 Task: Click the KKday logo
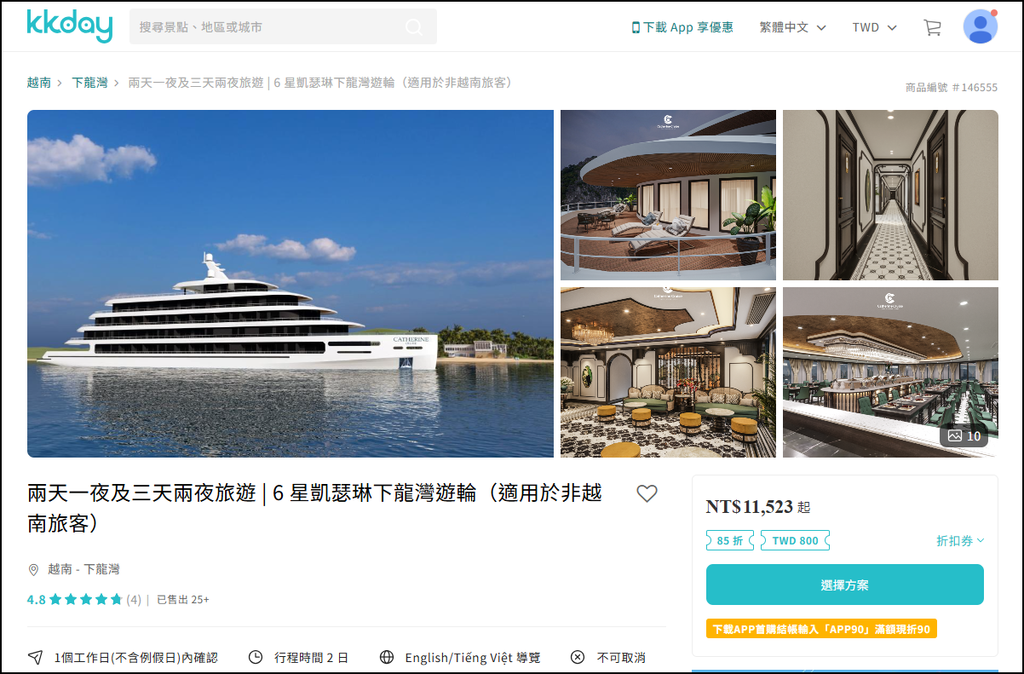pyautogui.click(x=69, y=26)
